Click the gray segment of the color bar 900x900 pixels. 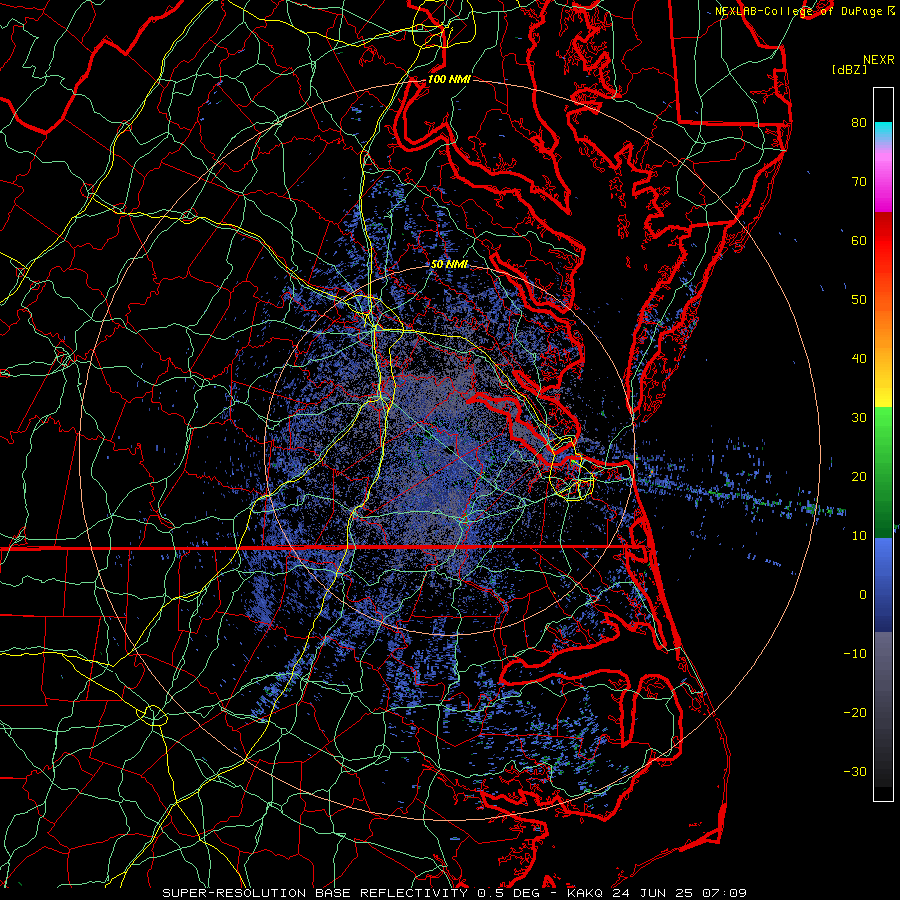883,709
